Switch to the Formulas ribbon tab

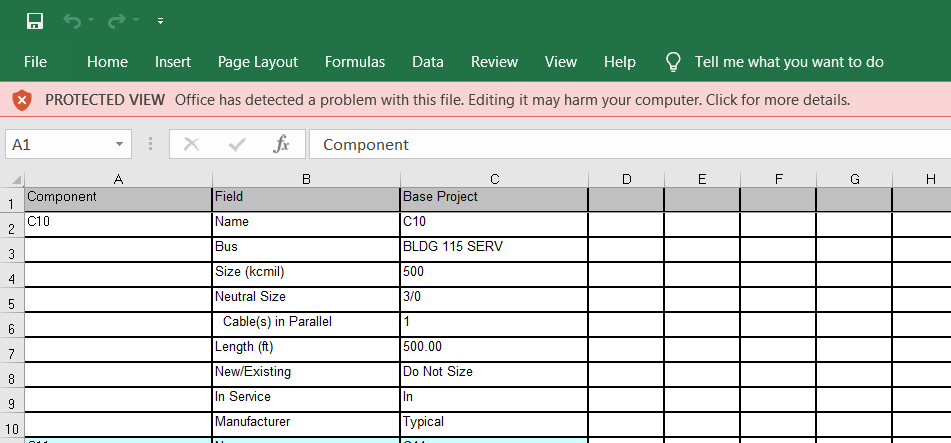pos(354,62)
